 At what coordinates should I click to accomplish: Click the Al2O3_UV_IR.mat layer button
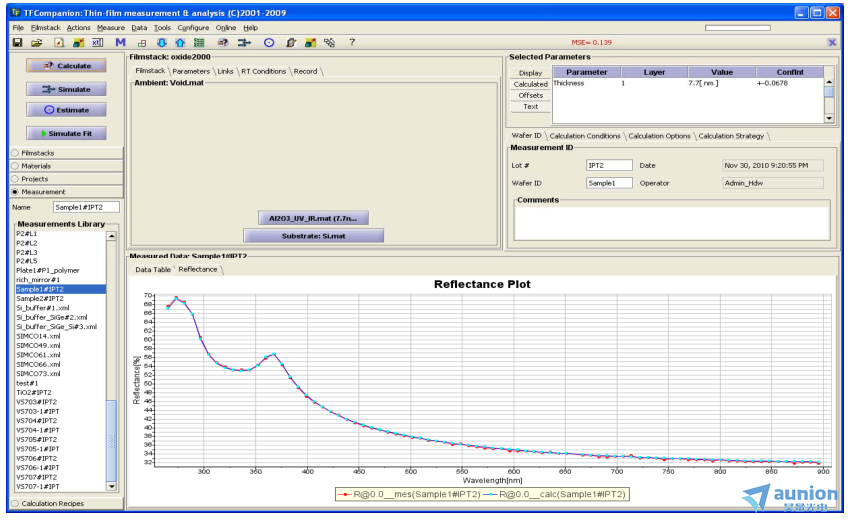click(x=313, y=218)
